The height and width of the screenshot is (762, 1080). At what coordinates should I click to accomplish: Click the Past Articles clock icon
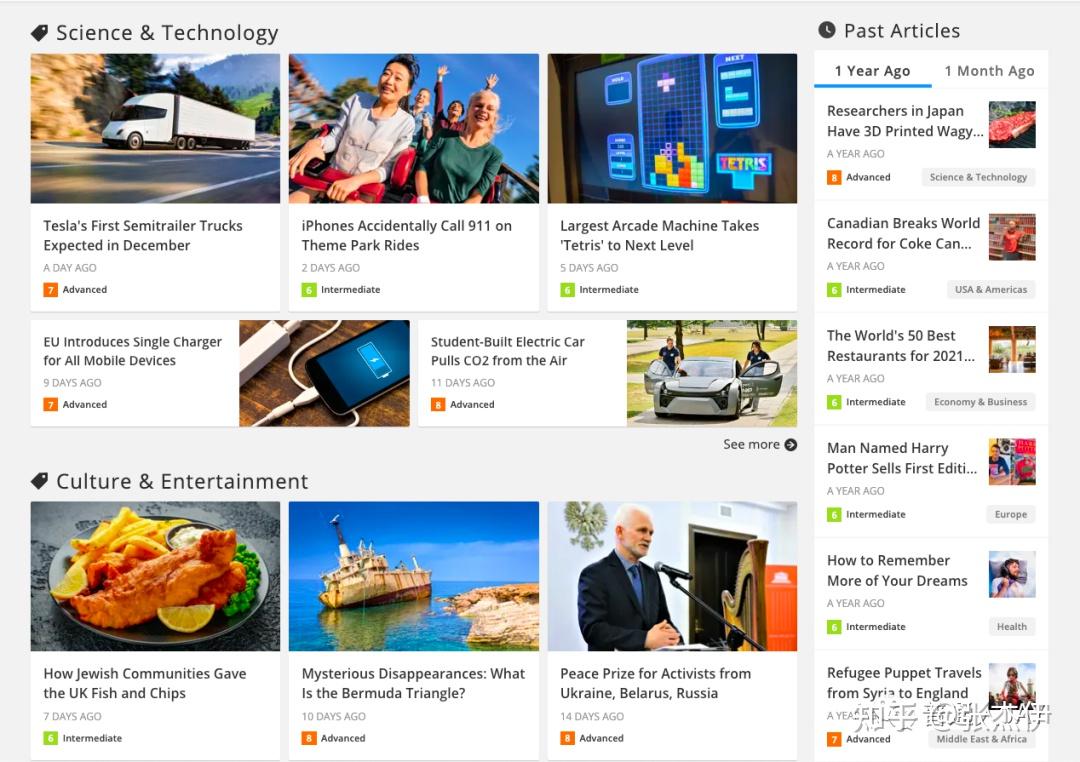827,30
